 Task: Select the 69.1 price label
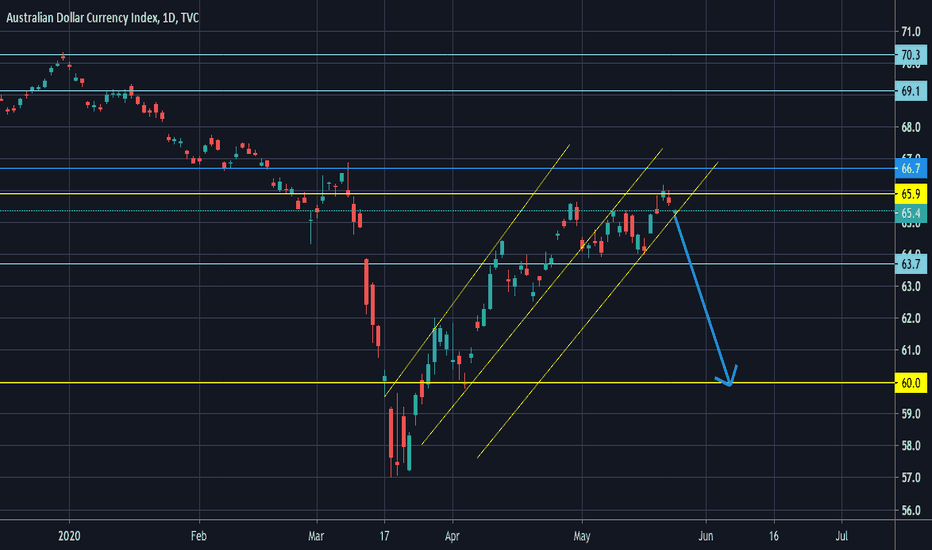click(x=911, y=91)
